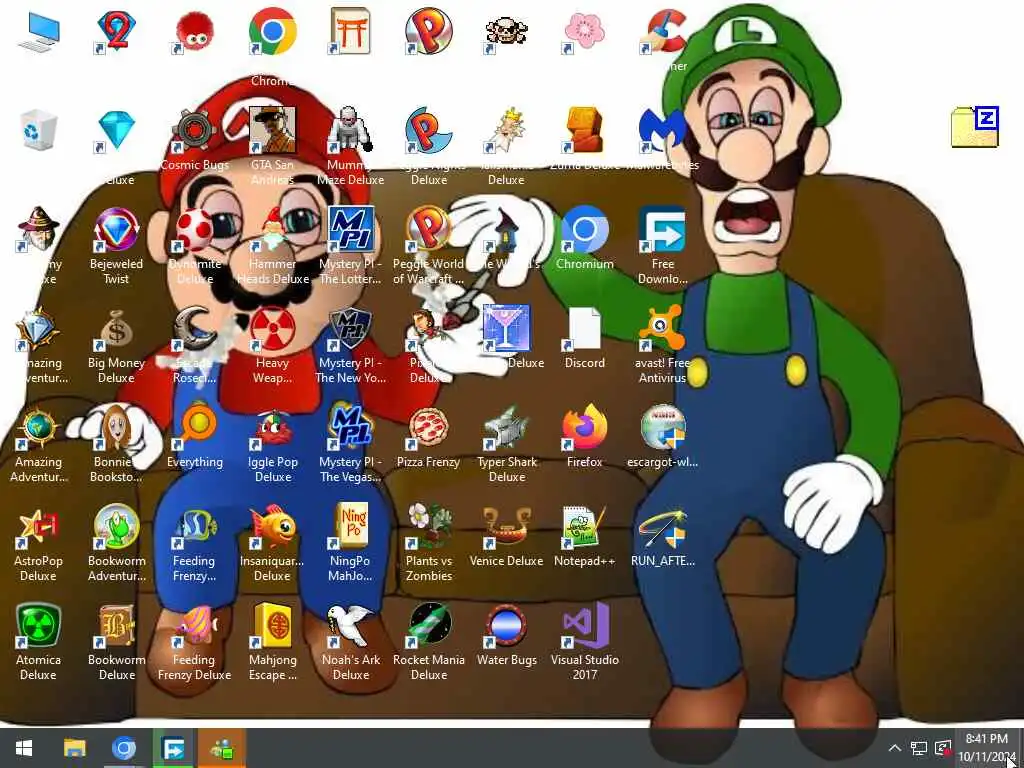Open the Firefox desktop shortcut
The width and height of the screenshot is (1024, 768).
[584, 436]
